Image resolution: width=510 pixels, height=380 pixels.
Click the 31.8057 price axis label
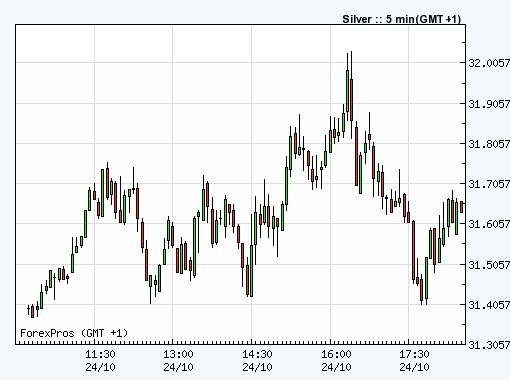click(x=489, y=144)
